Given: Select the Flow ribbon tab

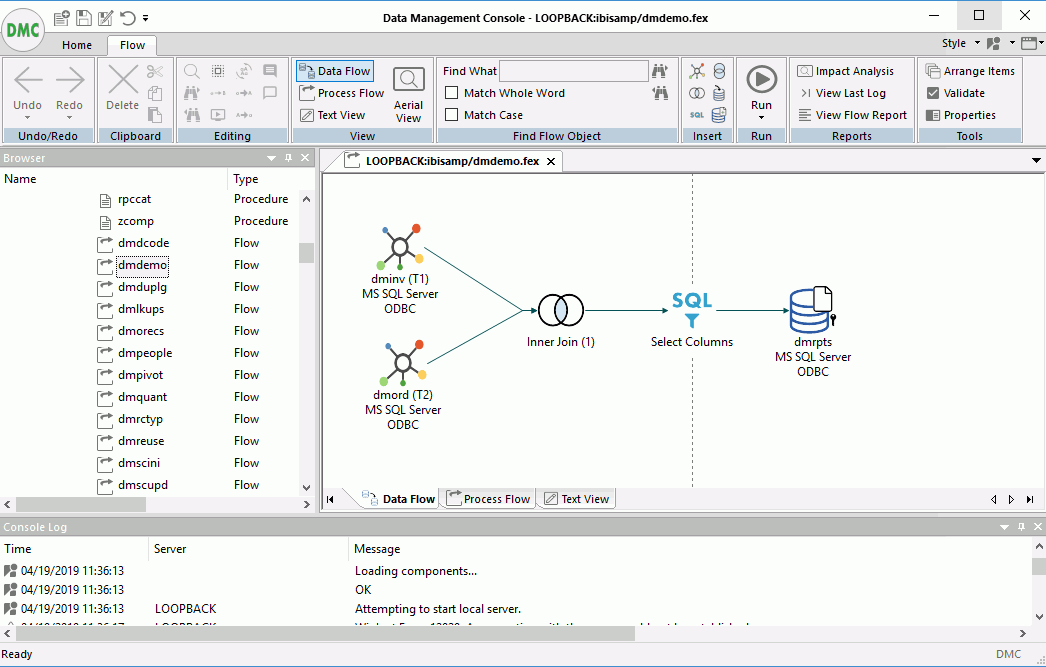Looking at the screenshot, I should point(132,45).
